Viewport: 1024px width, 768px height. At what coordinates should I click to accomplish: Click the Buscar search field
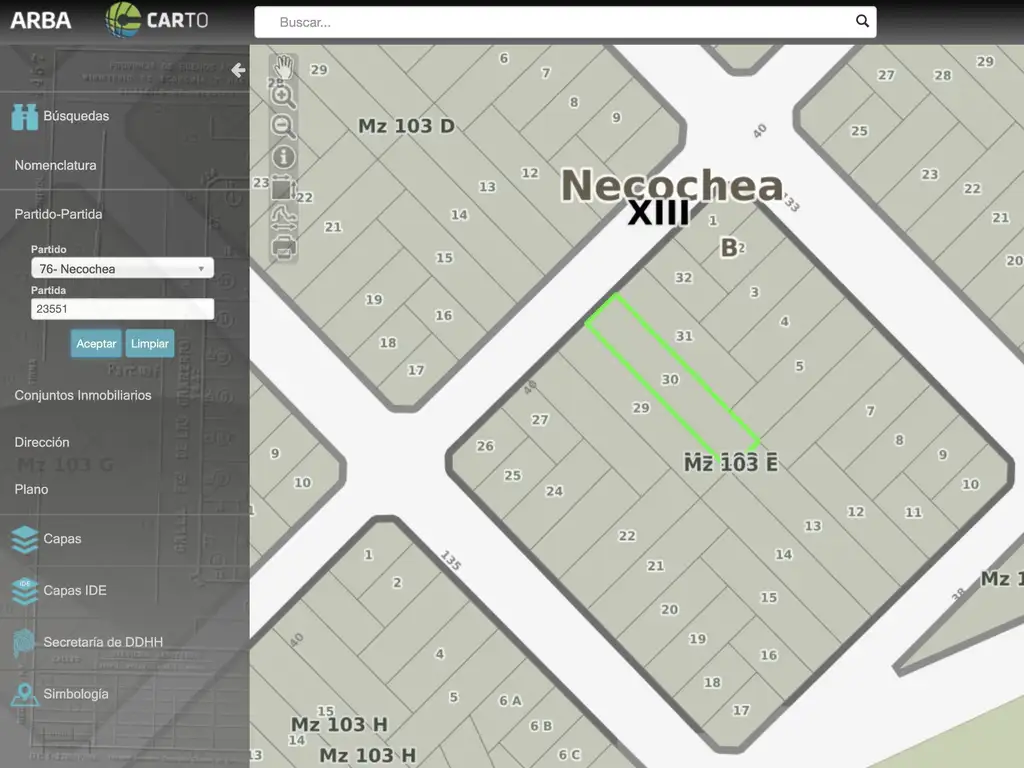tap(560, 22)
